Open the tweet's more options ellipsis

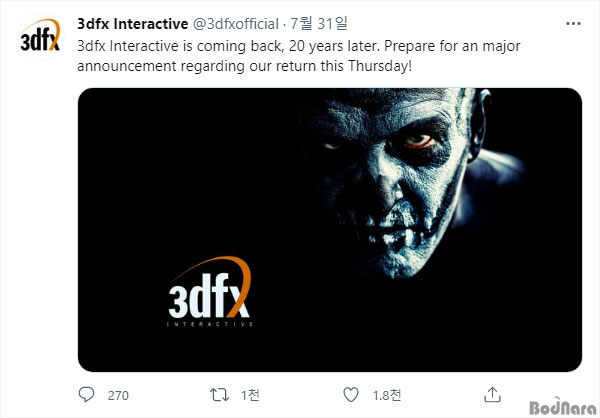[573, 24]
